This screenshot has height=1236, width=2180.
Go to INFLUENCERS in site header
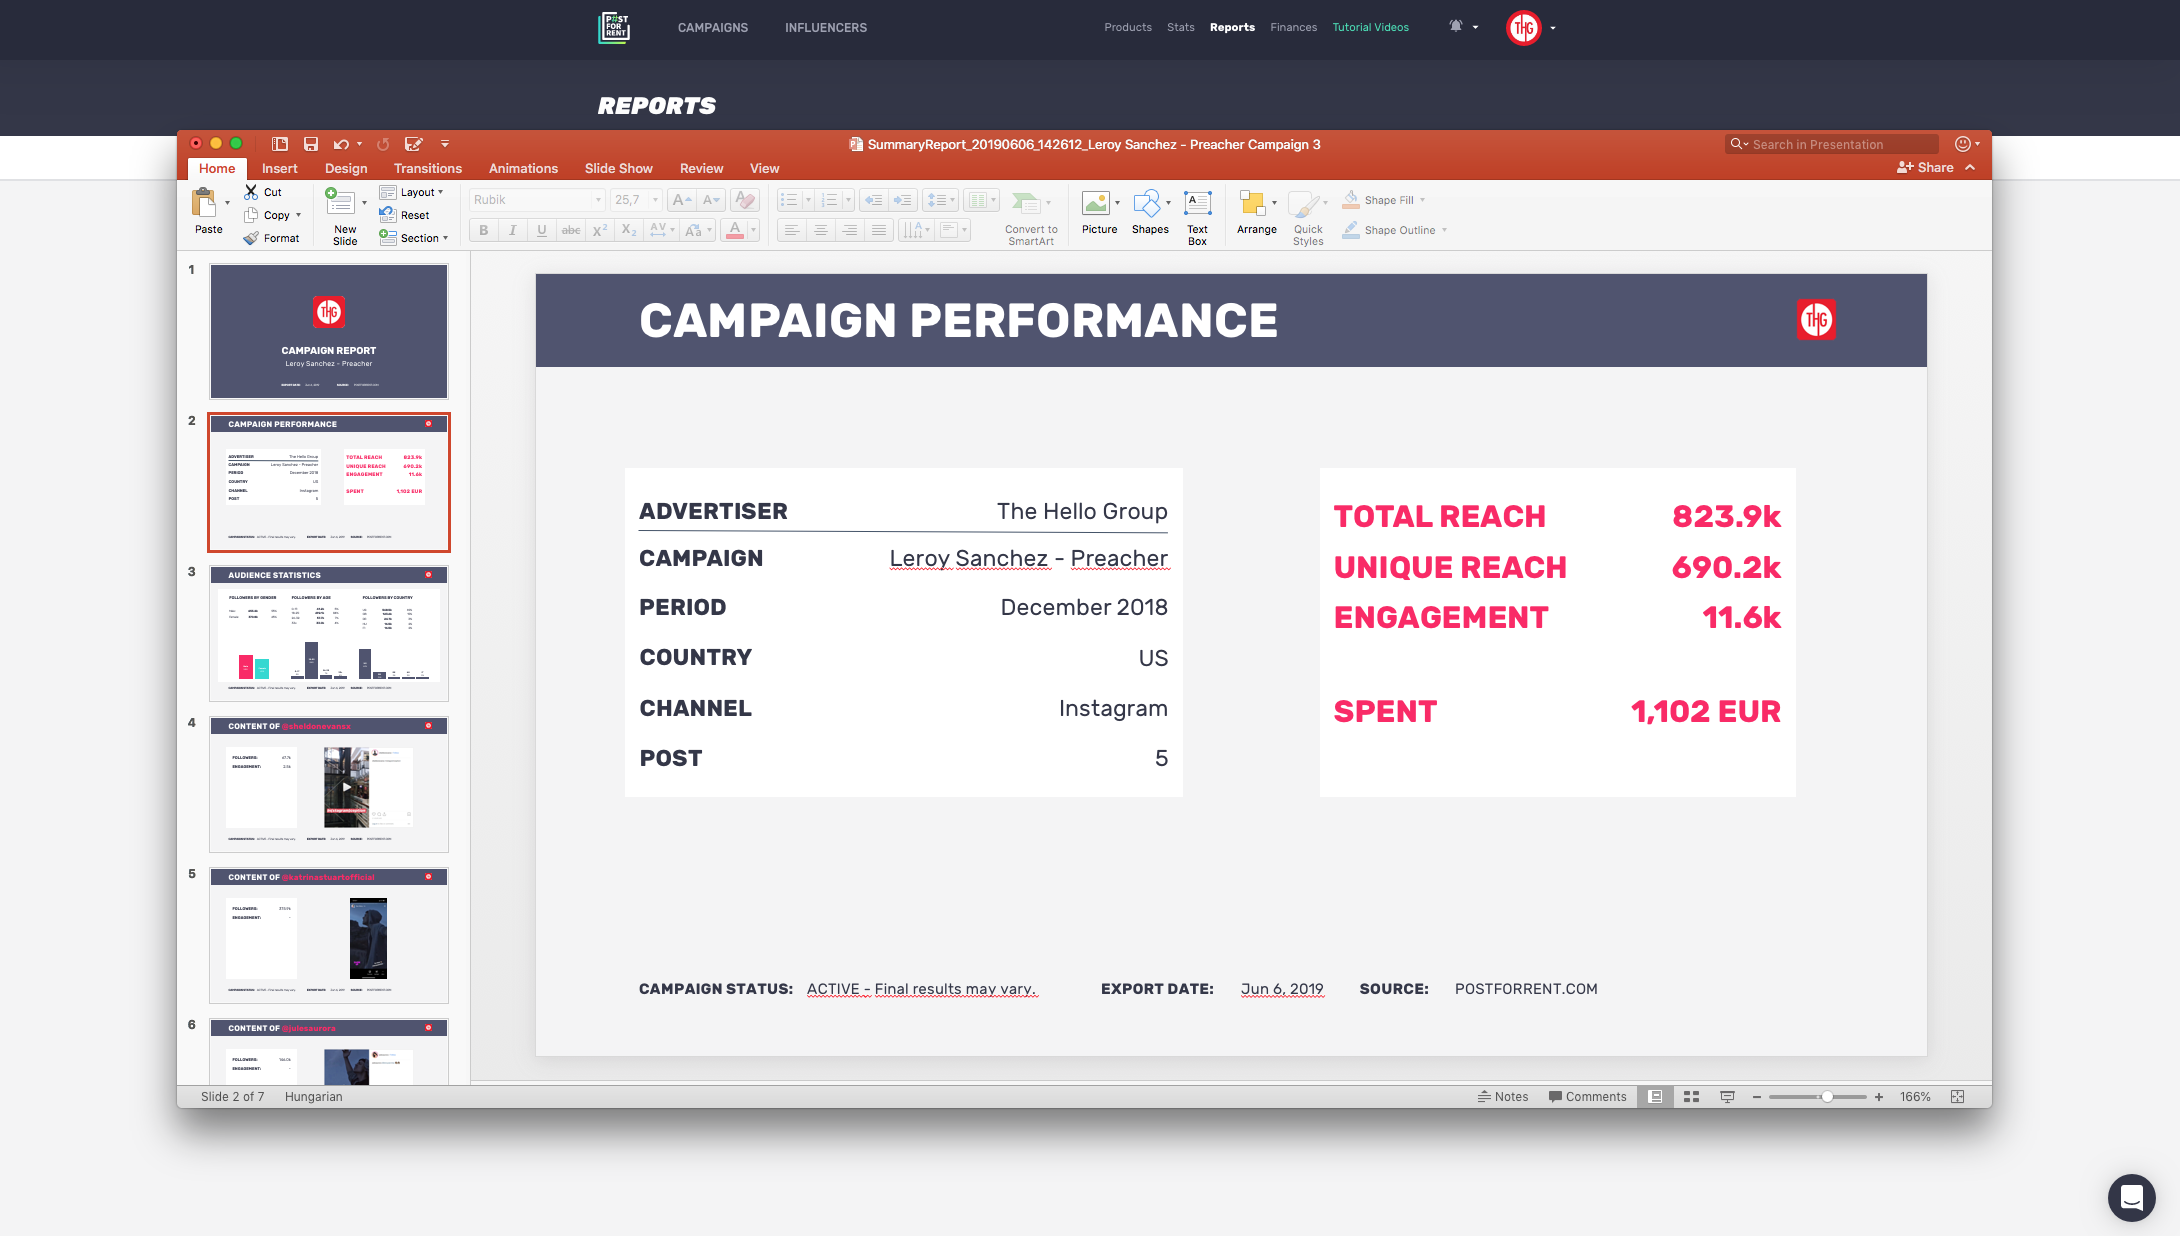826,27
